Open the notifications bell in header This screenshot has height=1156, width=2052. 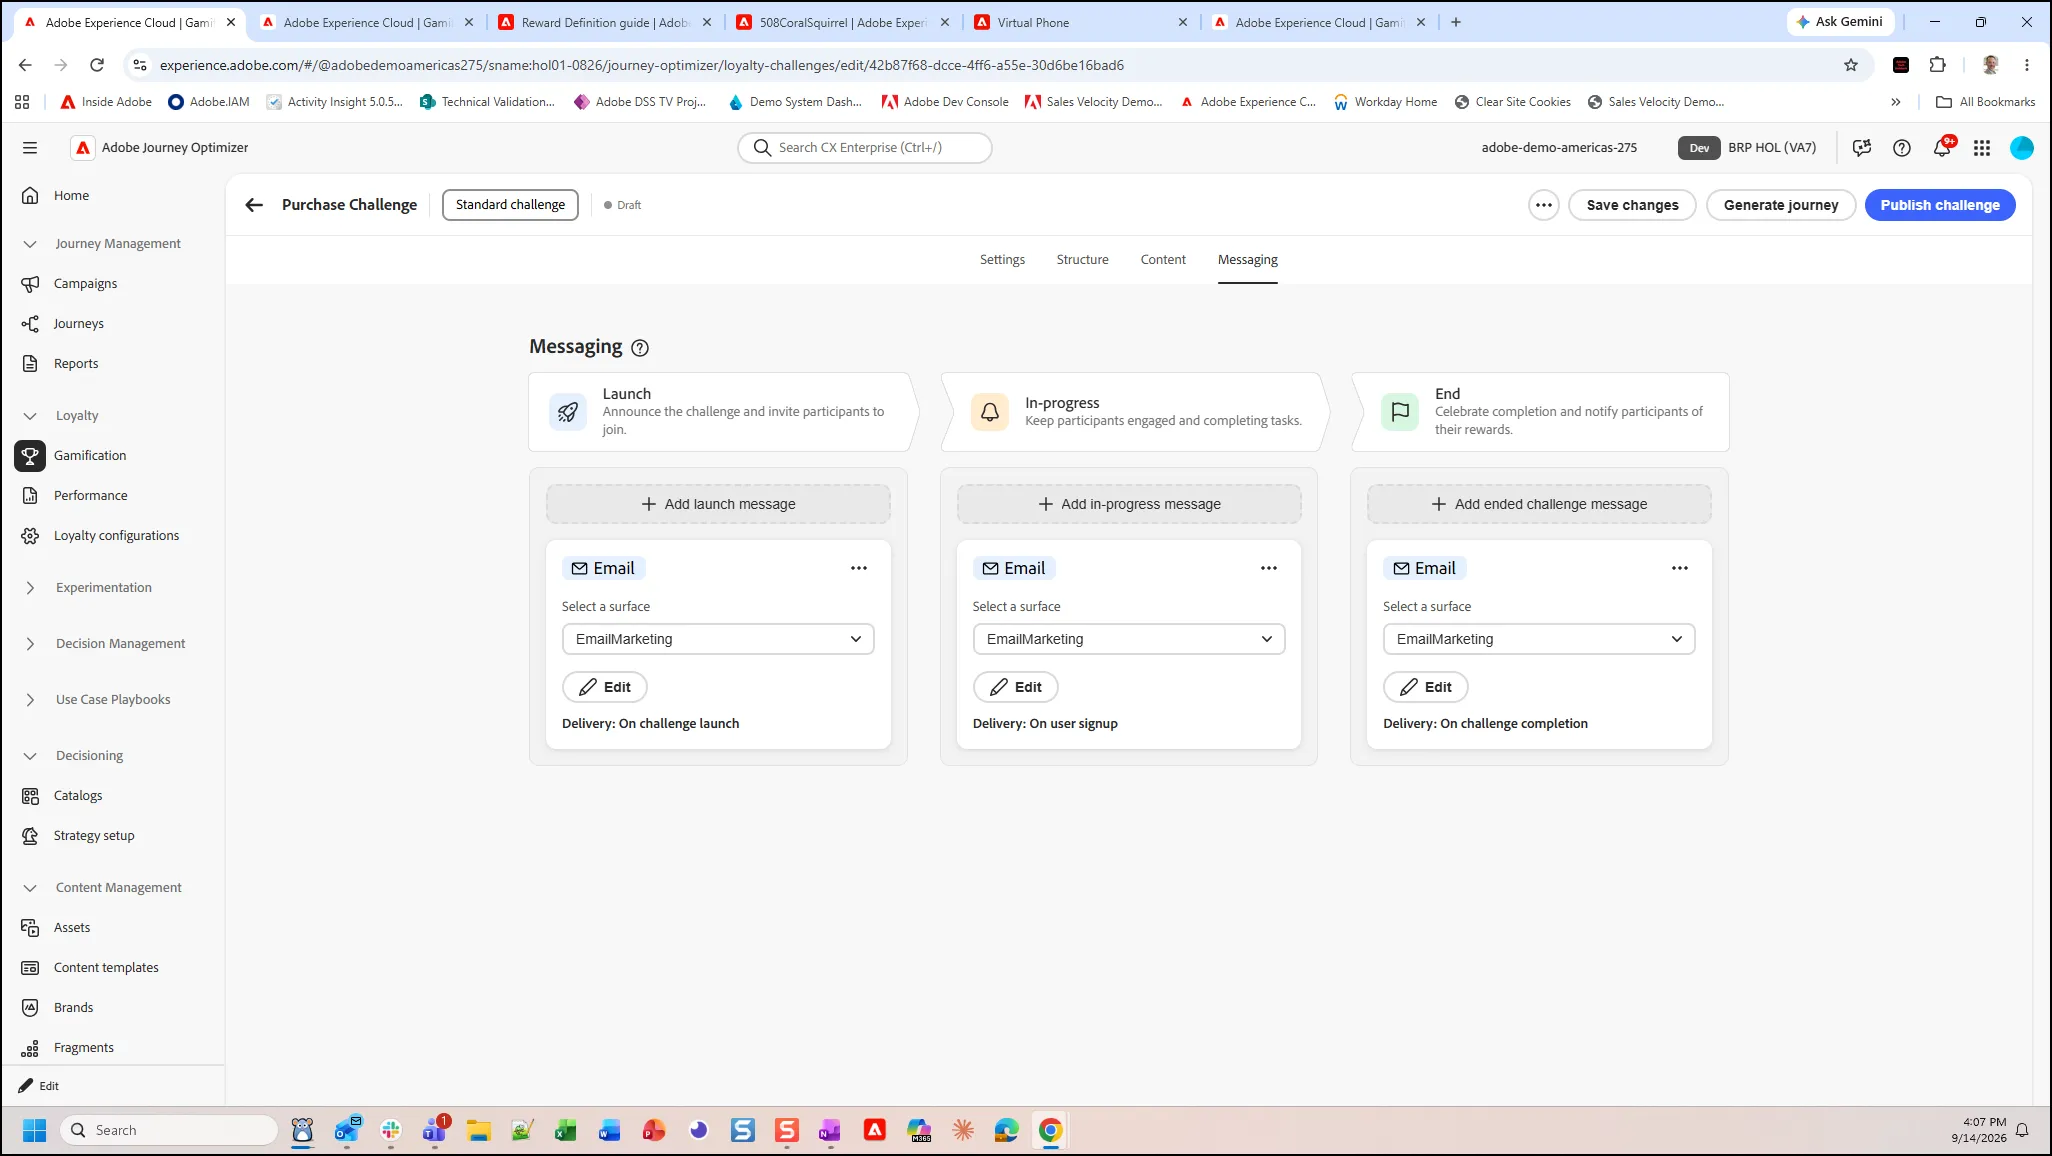(1942, 148)
